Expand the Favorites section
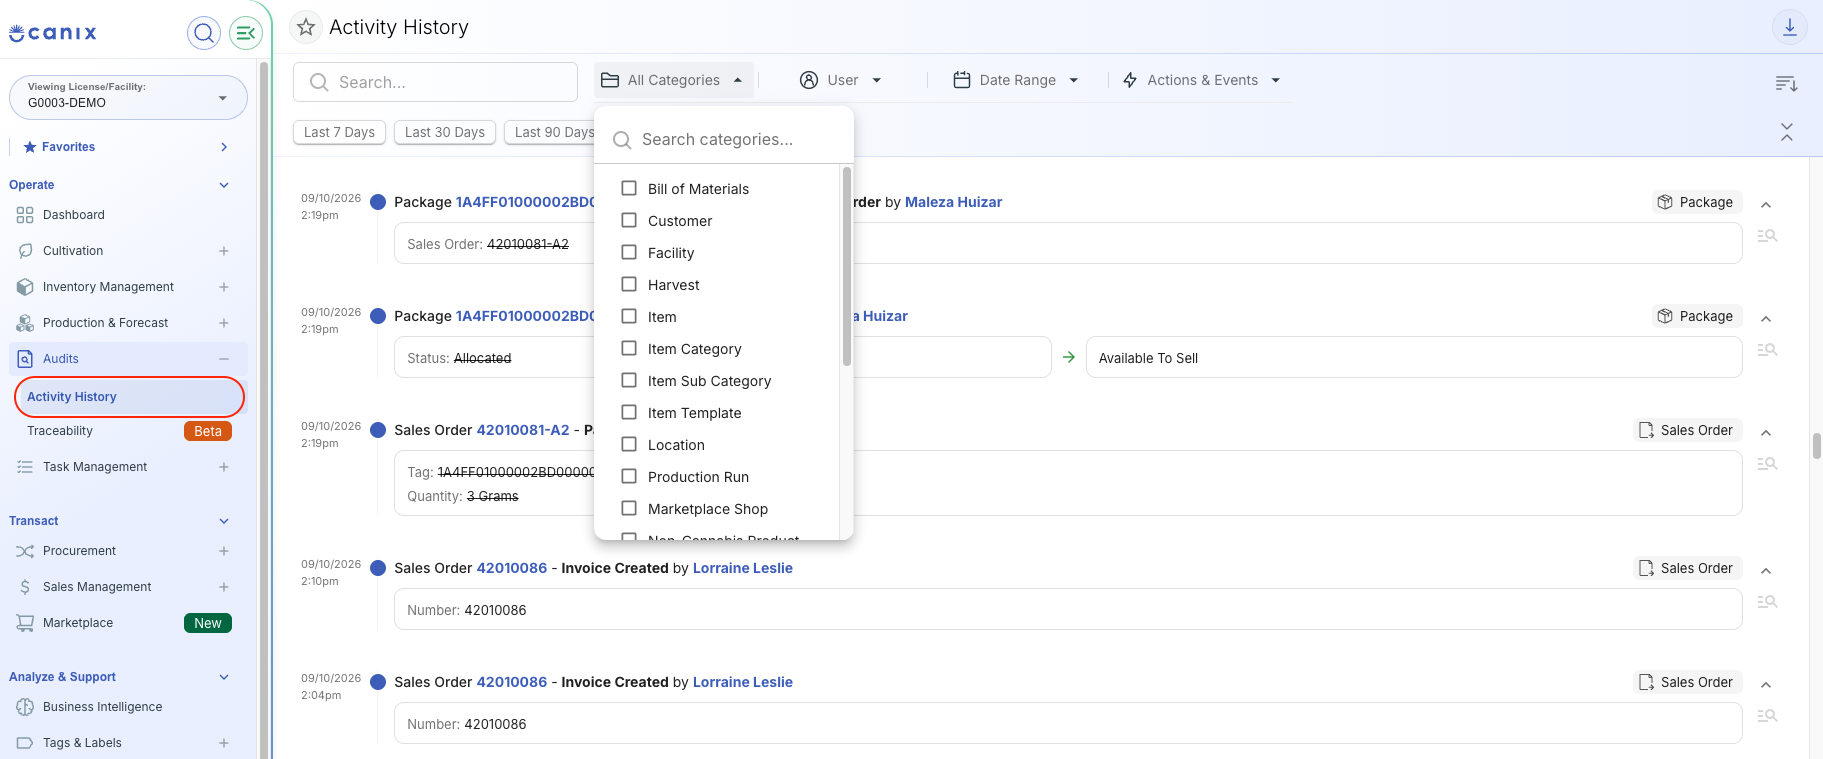 point(224,147)
